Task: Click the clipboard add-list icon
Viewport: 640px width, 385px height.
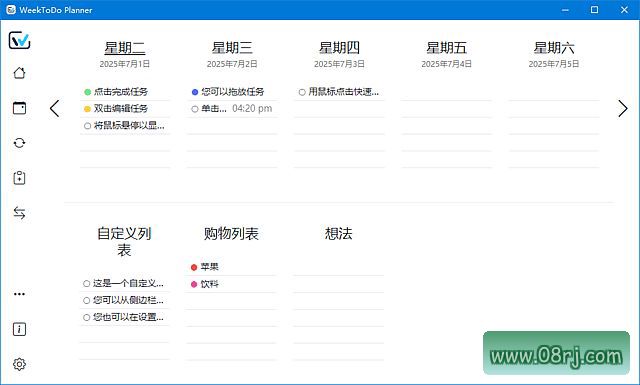Action: [x=19, y=178]
